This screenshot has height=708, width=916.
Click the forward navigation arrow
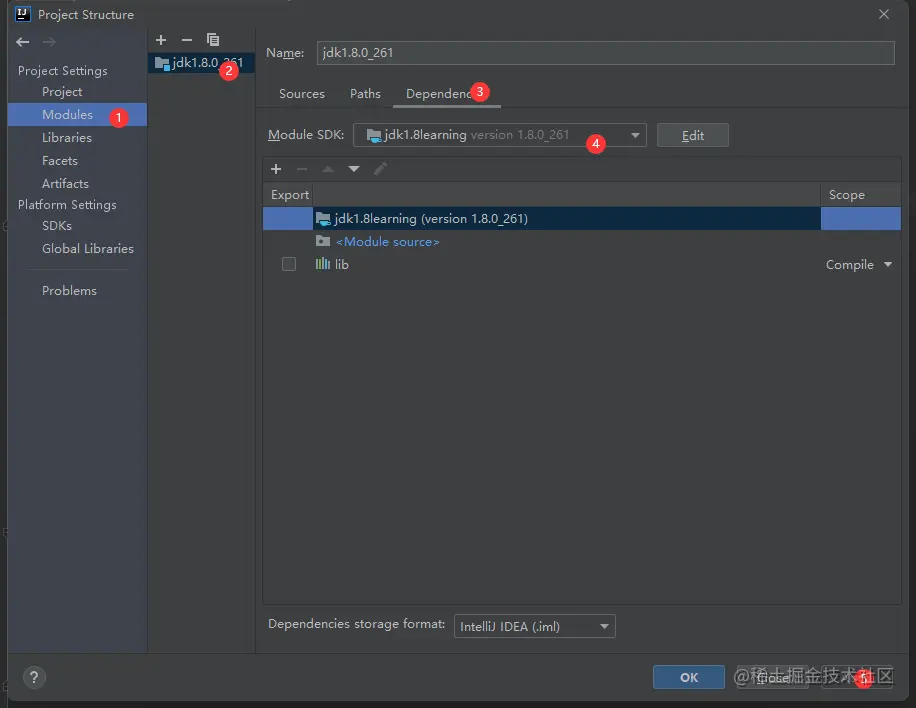49,42
